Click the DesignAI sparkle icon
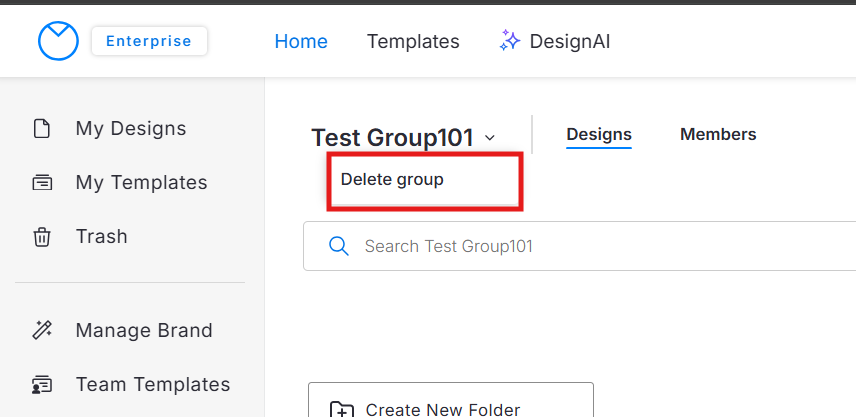 [510, 41]
